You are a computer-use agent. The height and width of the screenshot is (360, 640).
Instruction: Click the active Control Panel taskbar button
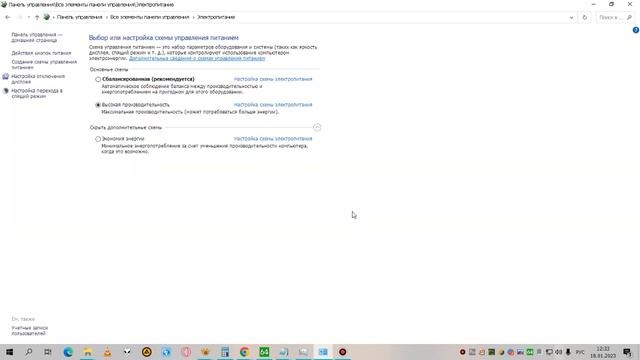click(x=323, y=352)
